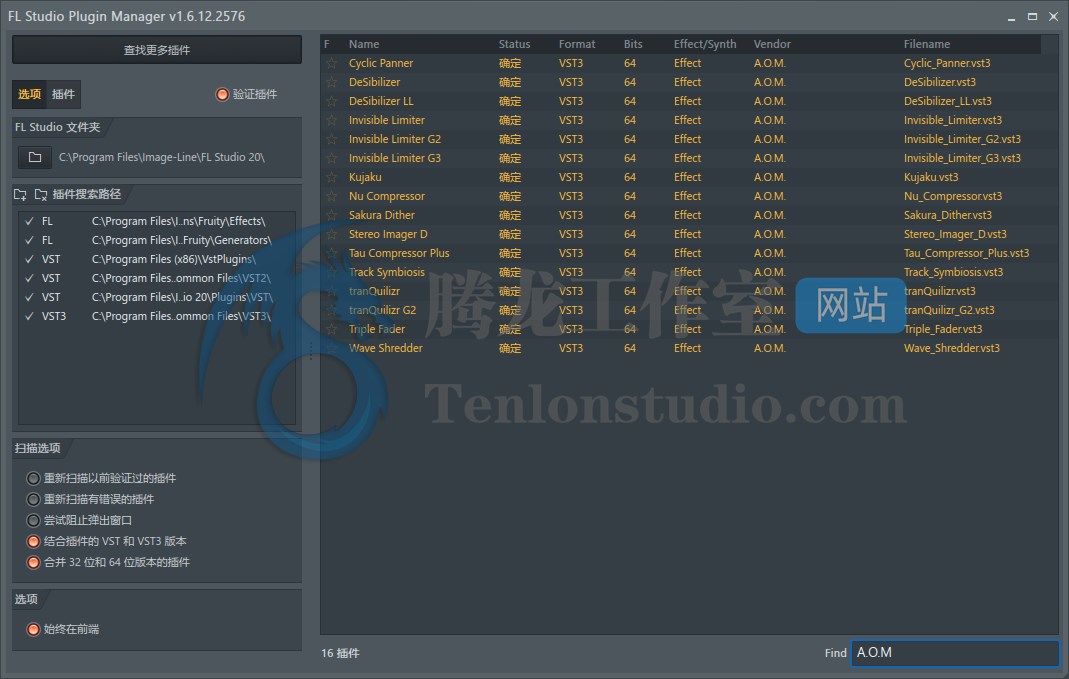
Task: Click Nu_Compressor.vst3 filename cell
Action: point(952,196)
